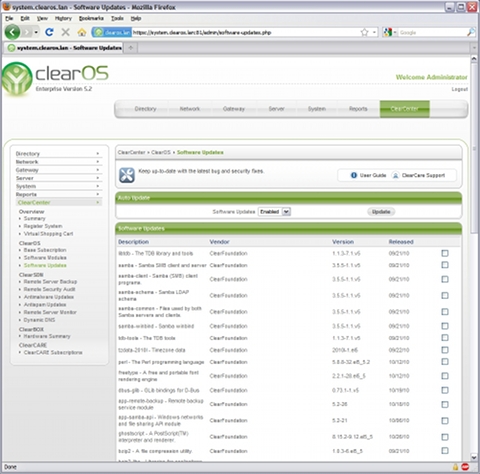
Task: Open Remote Server Backup link
Action: point(50,282)
